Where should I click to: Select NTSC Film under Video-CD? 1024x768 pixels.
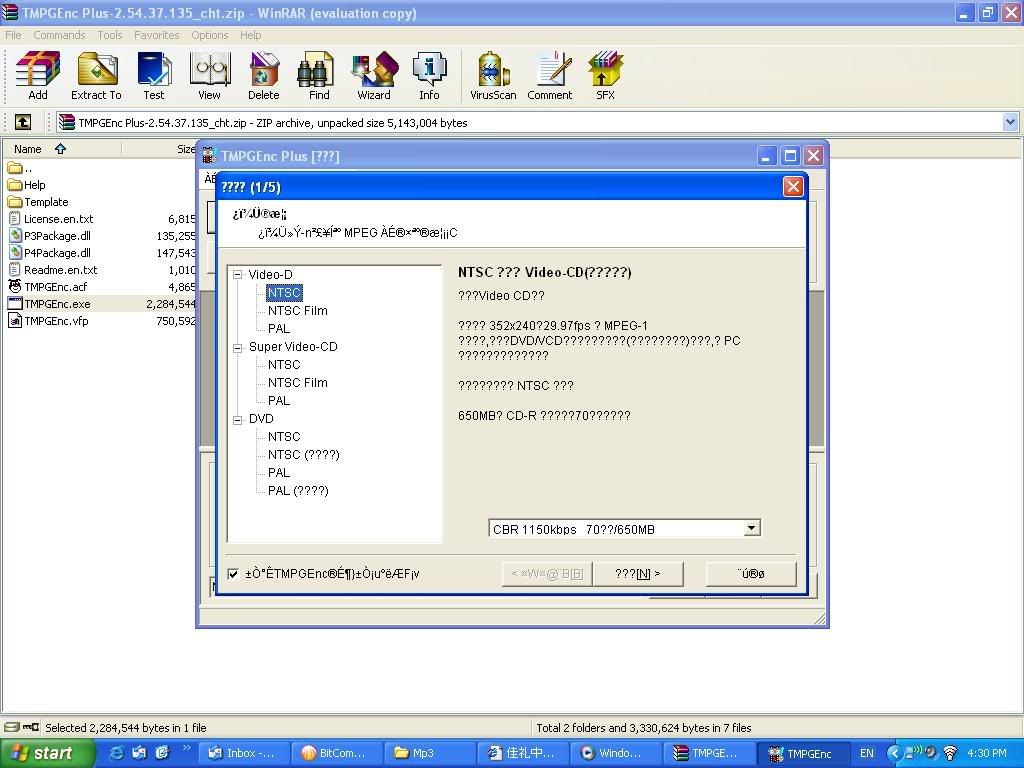297,311
